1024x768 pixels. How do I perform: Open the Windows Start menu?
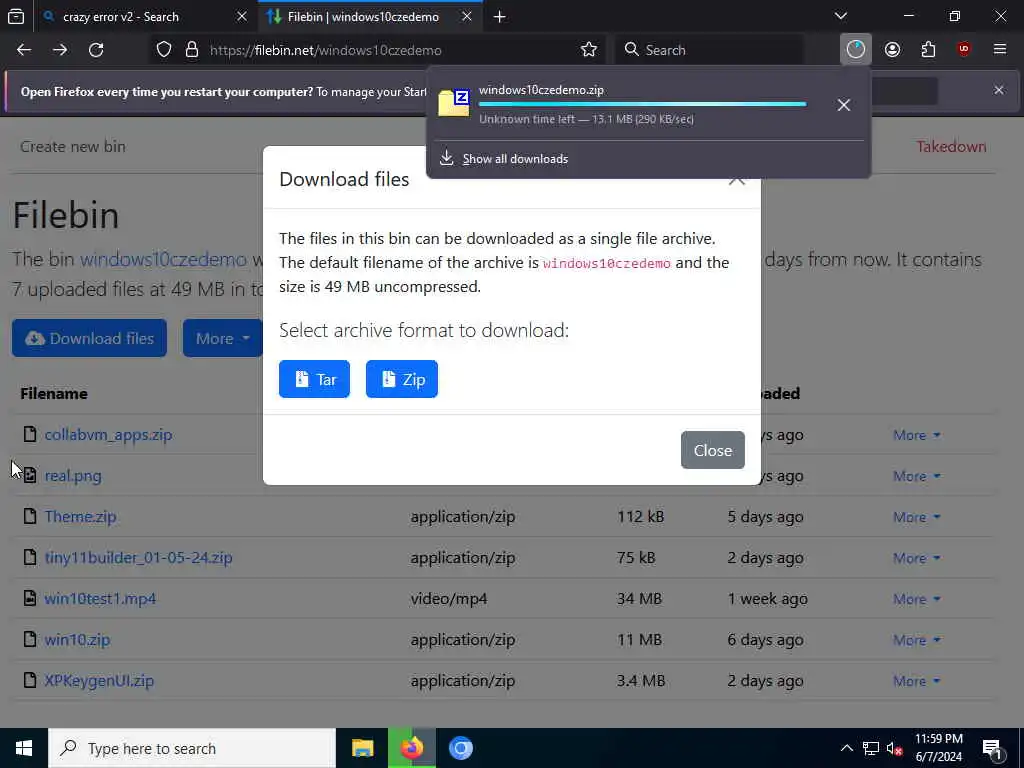click(24, 748)
